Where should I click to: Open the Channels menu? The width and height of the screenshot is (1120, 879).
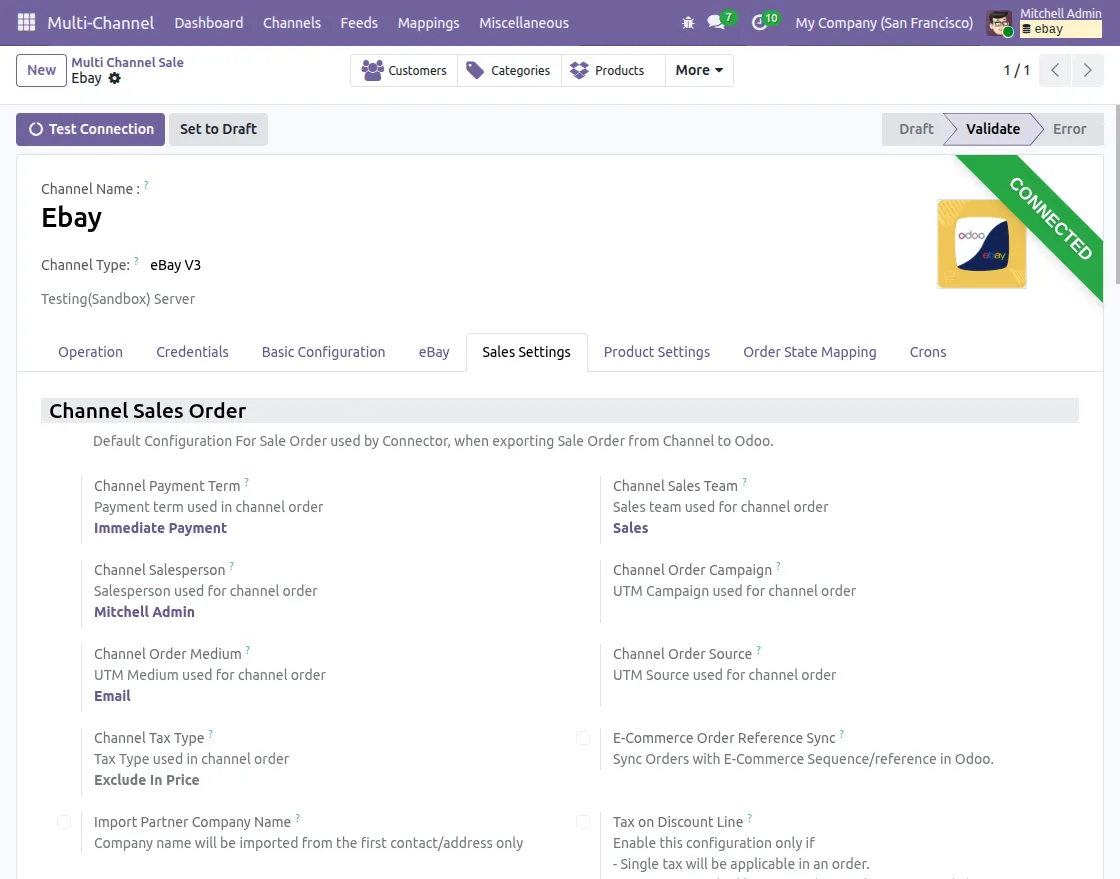point(291,23)
